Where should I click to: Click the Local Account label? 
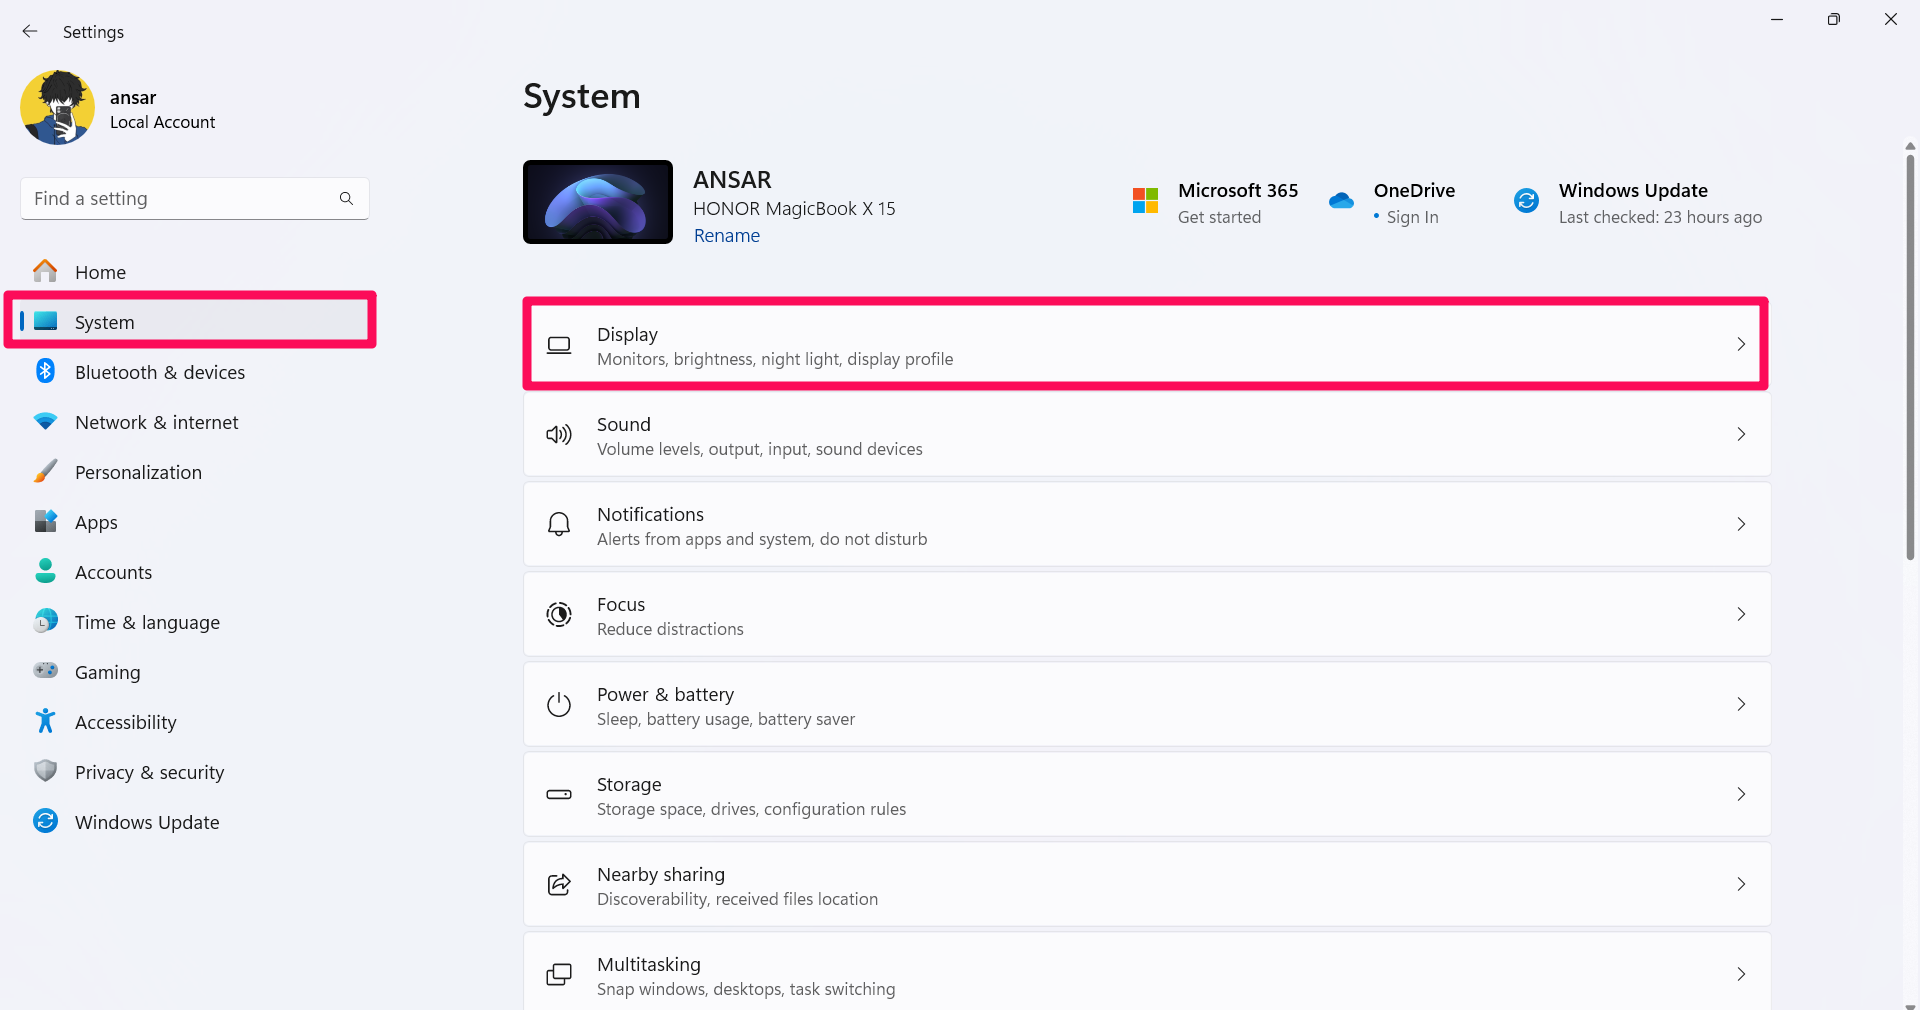(162, 122)
